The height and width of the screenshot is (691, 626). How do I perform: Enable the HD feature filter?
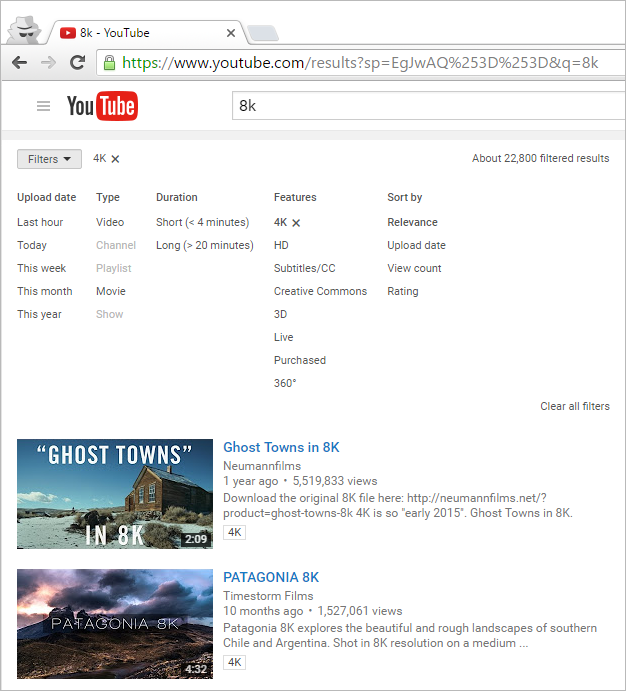pos(281,245)
